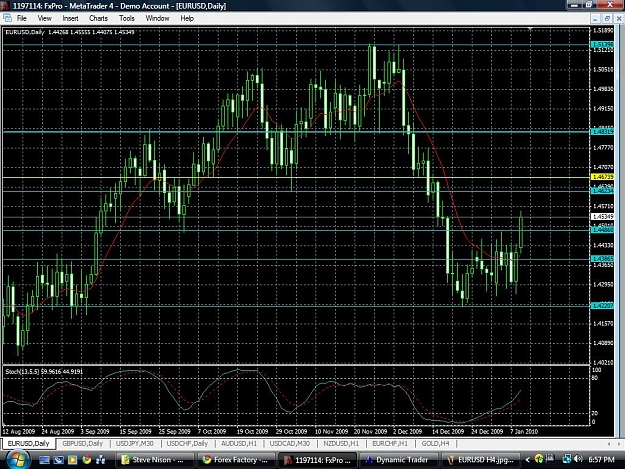
Task: Click the chart document icon beside File
Action: (x=7, y=18)
